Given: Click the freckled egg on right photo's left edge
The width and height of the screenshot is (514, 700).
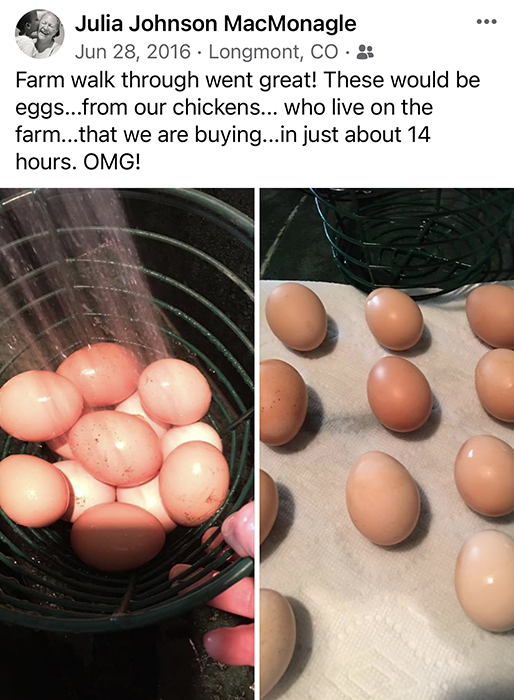Looking at the screenshot, I should tap(282, 402).
